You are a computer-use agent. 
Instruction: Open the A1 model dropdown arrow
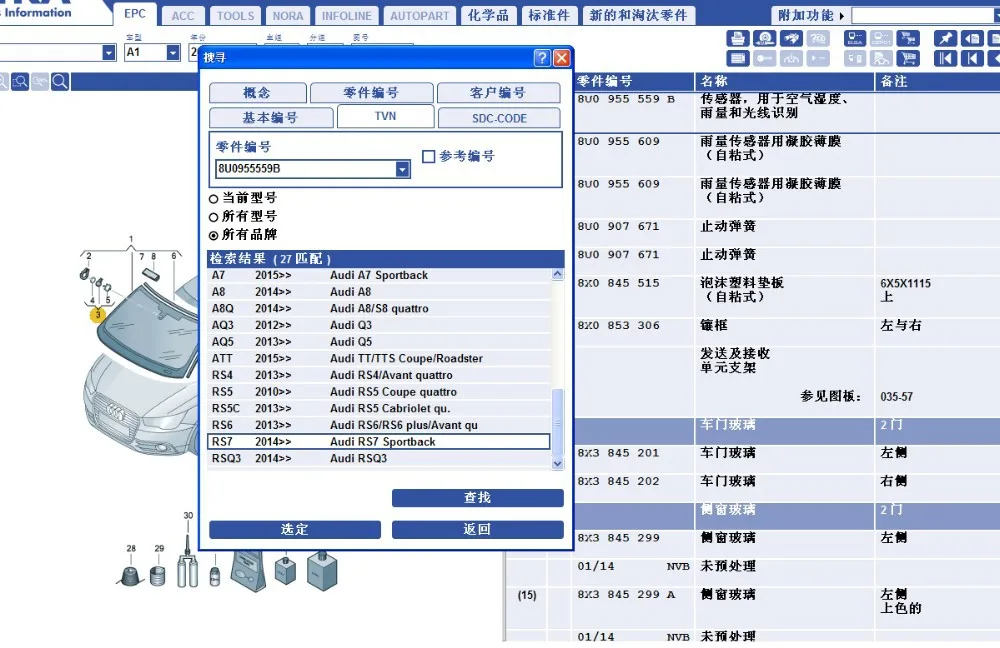click(x=173, y=52)
